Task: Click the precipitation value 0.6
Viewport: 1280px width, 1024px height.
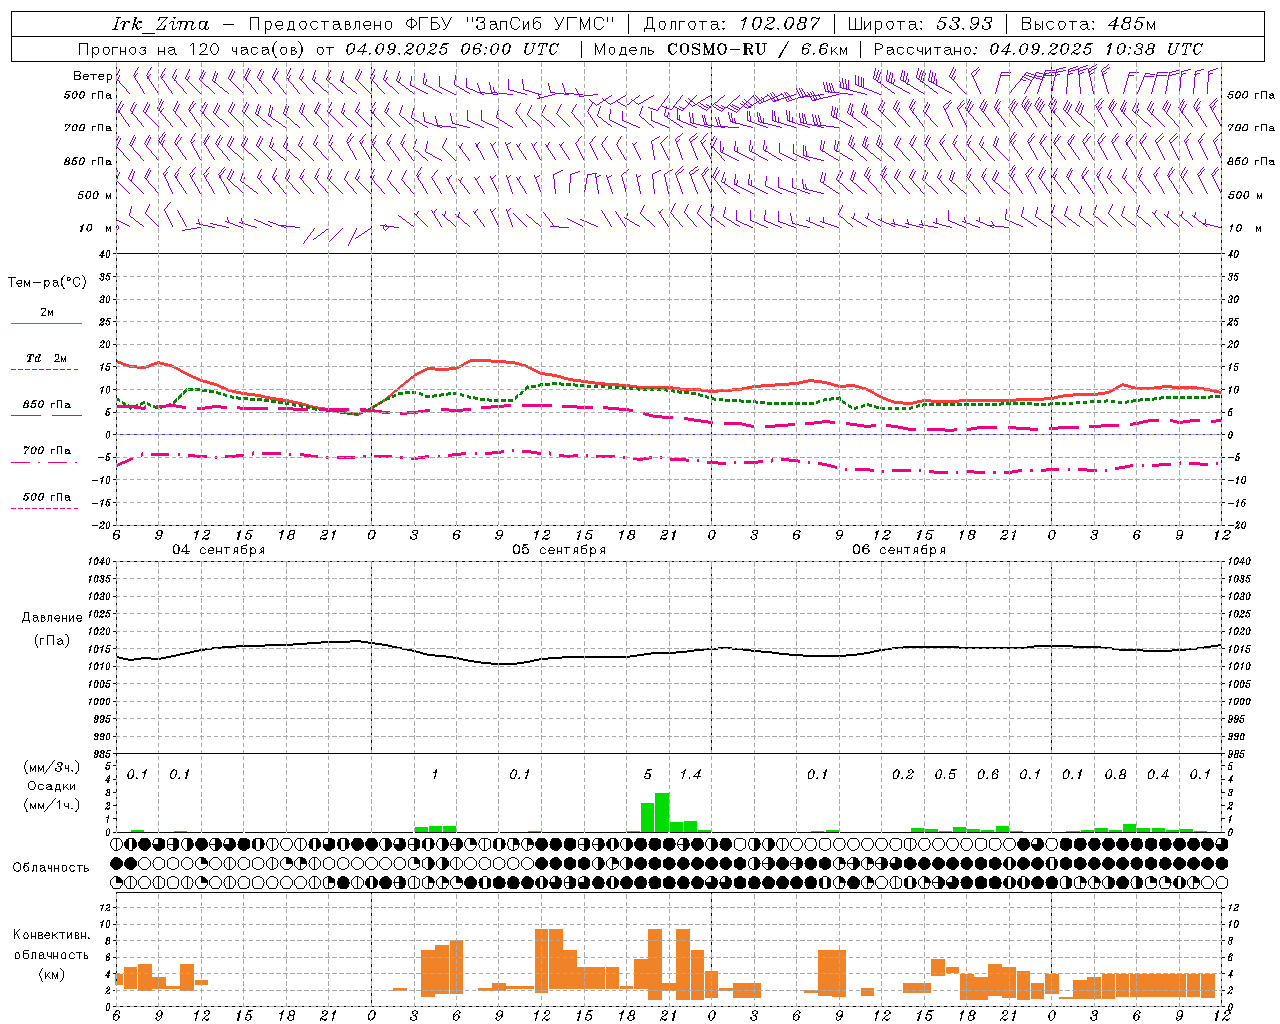Action: tap(988, 775)
